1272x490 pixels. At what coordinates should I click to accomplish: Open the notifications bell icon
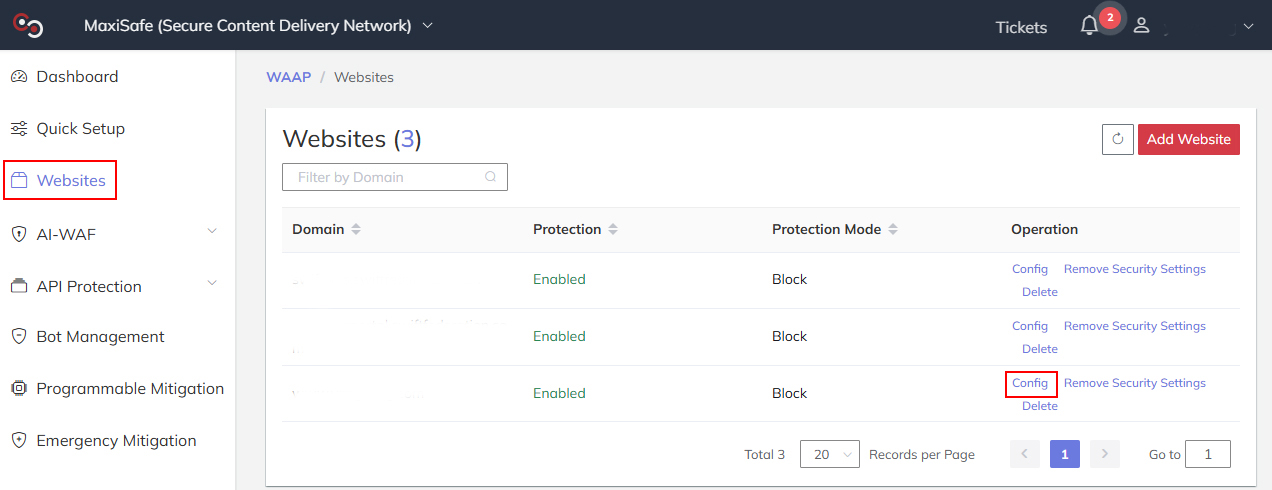[1089, 26]
